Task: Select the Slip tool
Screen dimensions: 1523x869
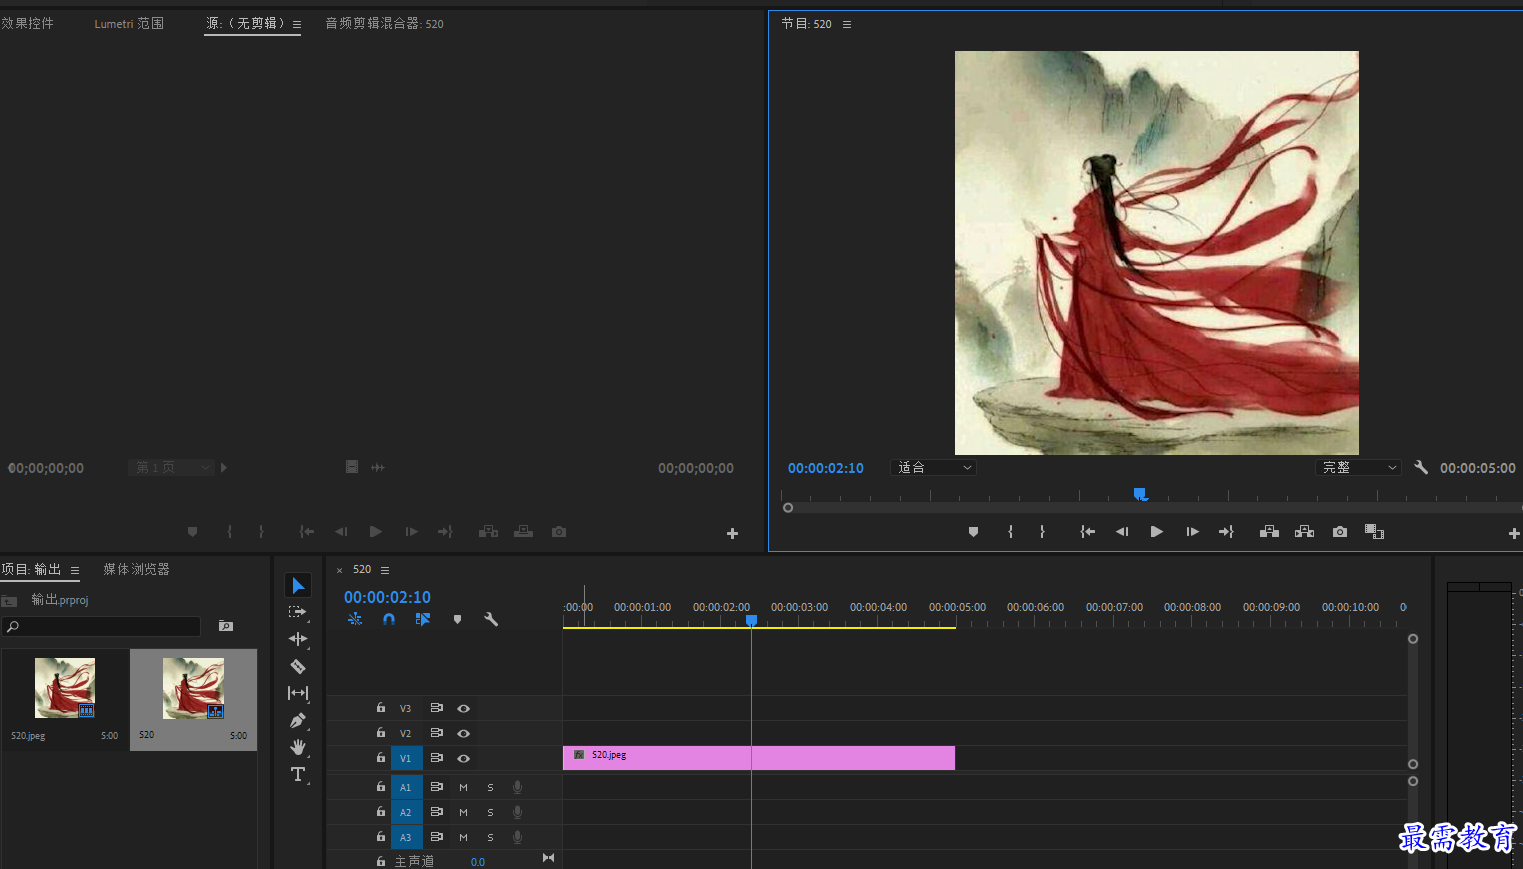Action: tap(298, 693)
